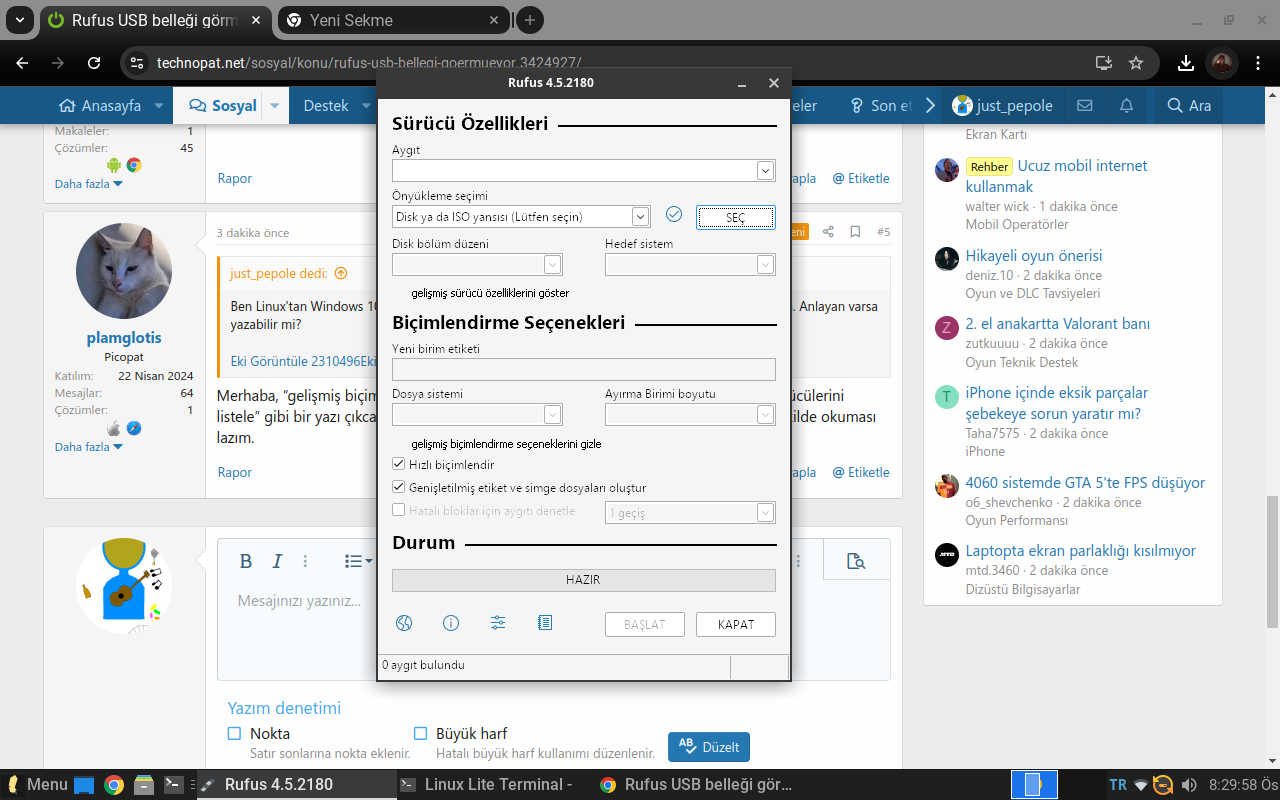Click Rapor link under plamglotis post
1280x800 pixels.
click(235, 473)
